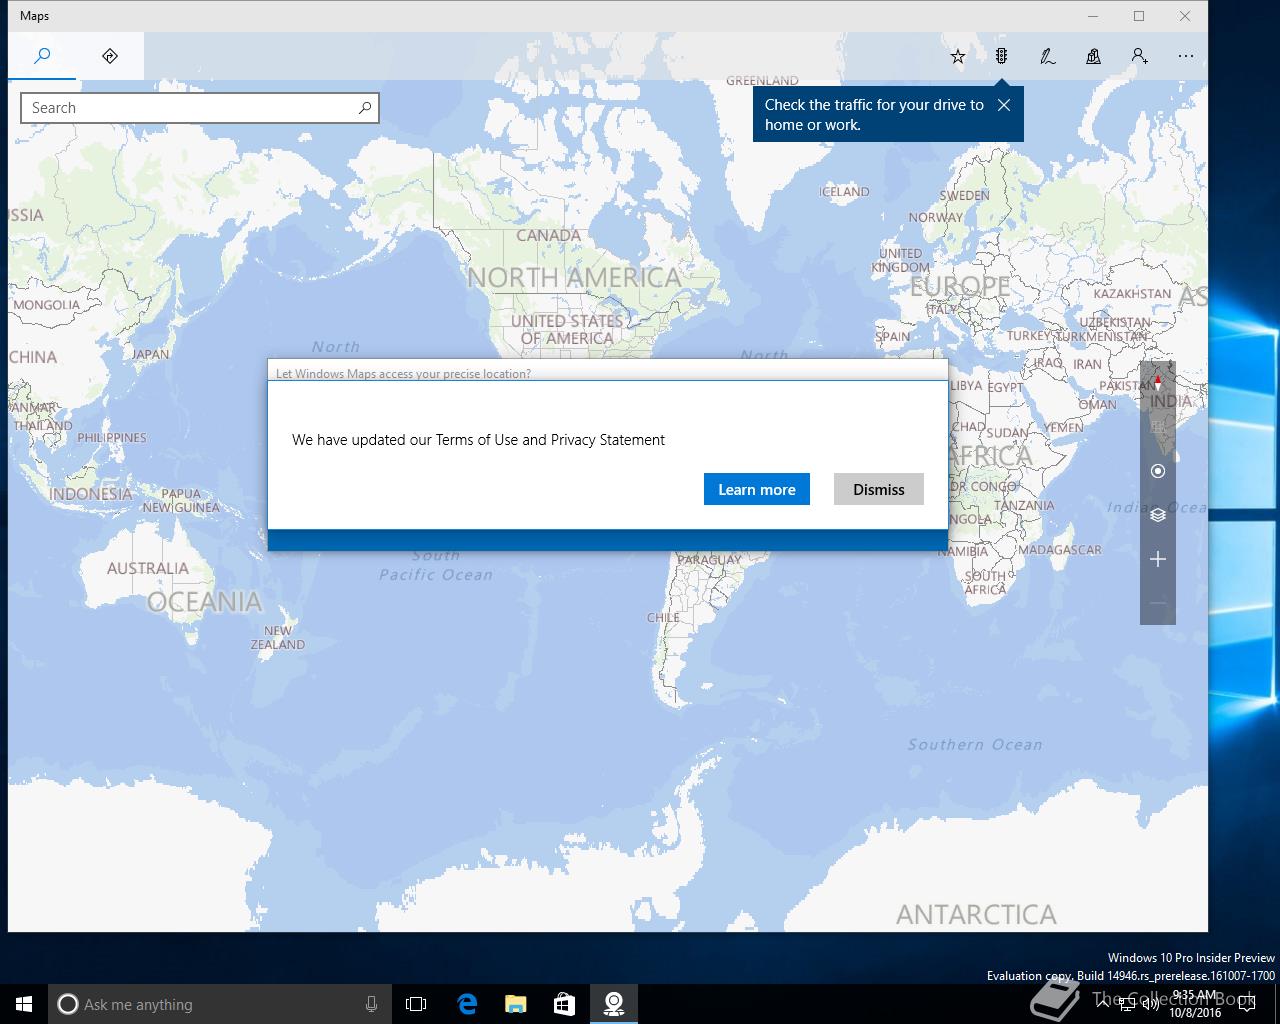Click the SWEDEN label on map
This screenshot has height=1024, width=1280.
click(965, 196)
